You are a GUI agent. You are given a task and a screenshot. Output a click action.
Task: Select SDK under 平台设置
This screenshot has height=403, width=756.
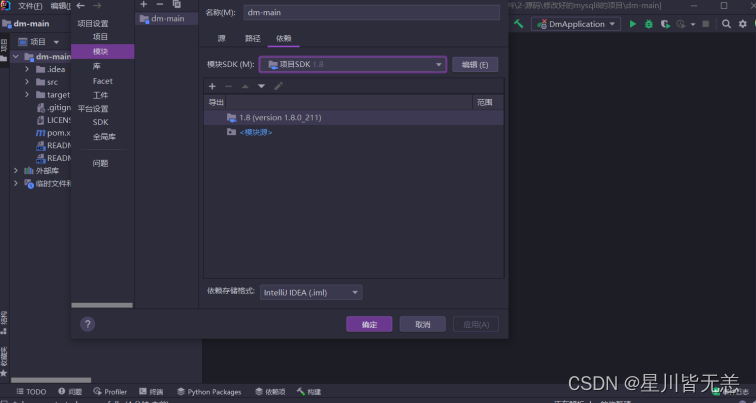coord(100,122)
